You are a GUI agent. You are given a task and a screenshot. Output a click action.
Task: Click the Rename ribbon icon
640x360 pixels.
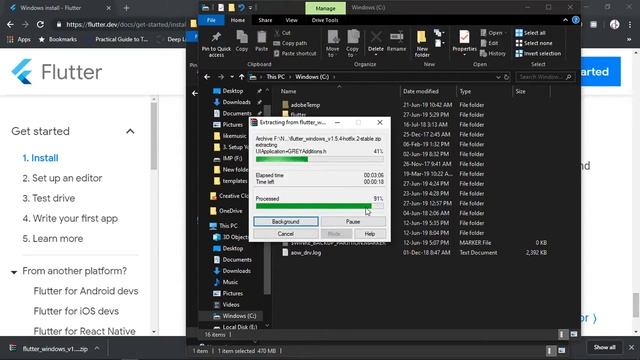[396, 41]
